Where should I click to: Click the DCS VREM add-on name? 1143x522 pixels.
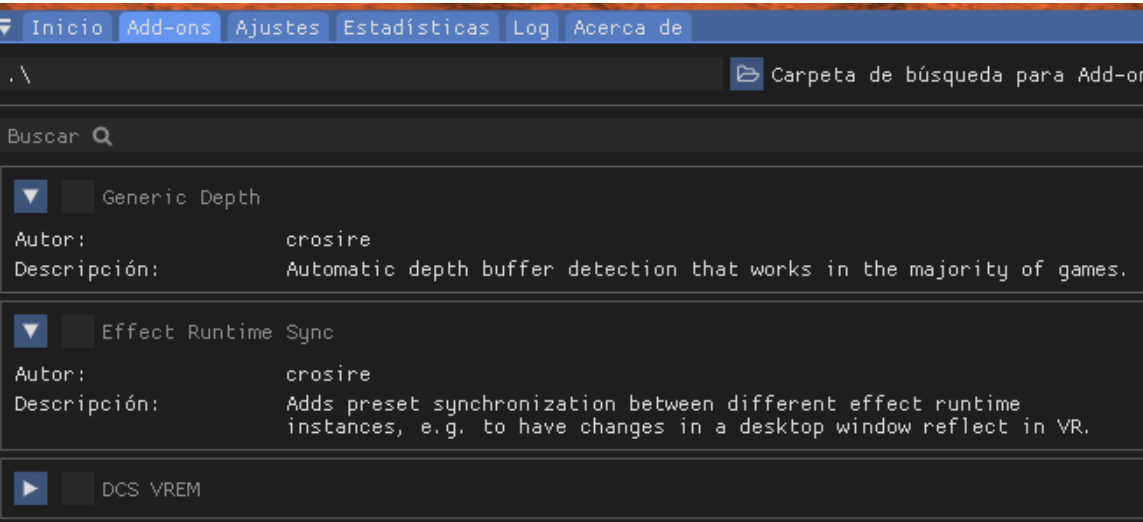coord(151,489)
